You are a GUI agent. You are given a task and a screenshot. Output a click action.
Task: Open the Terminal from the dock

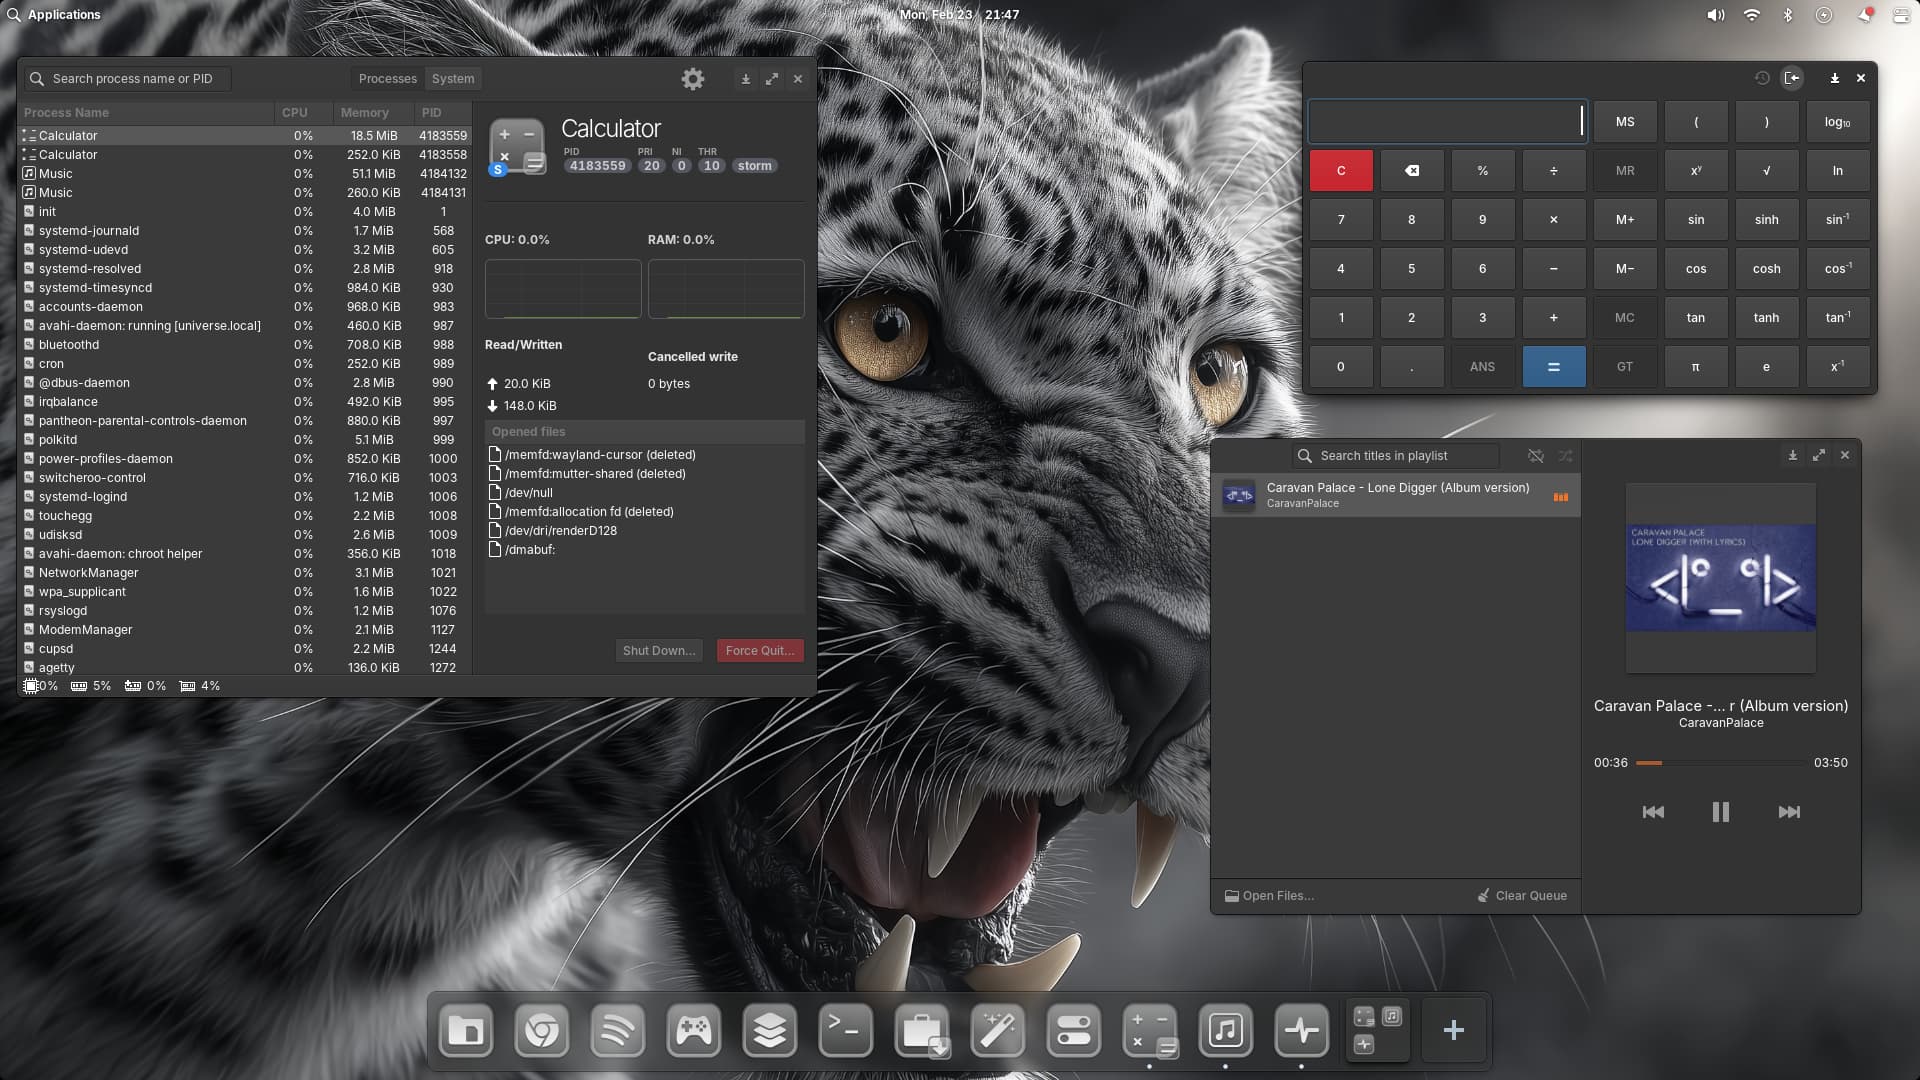(x=845, y=1031)
